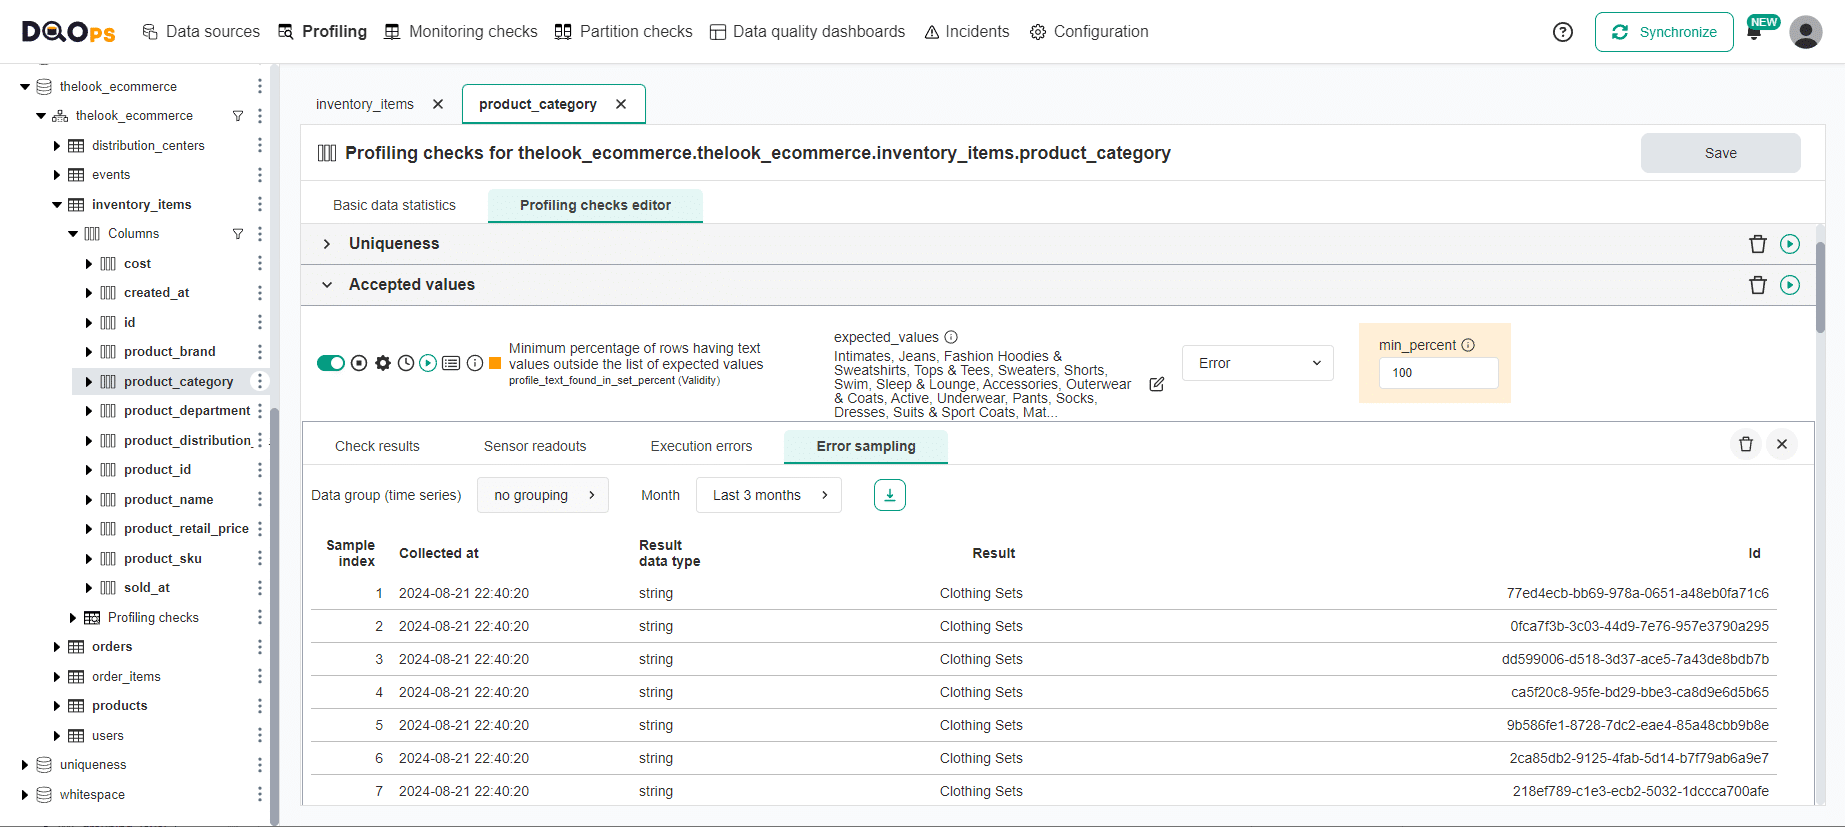Expand the whitespace connection node
Viewport: 1845px width, 827px height.
[25, 795]
